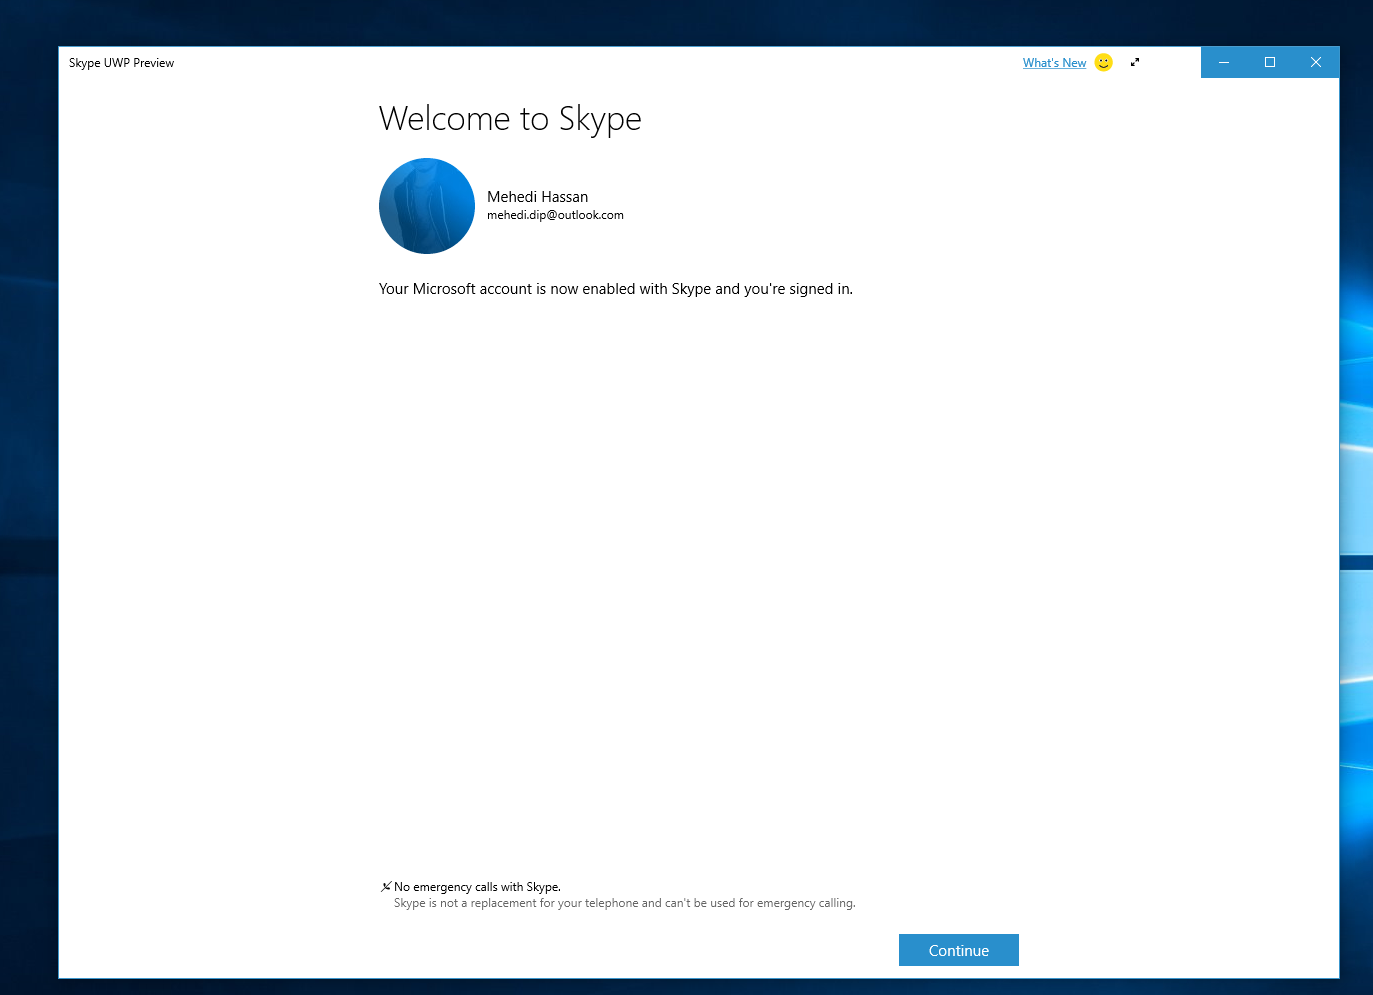The height and width of the screenshot is (995, 1373).
Task: Click 'No emergency calls with Skype.' text
Action: point(477,887)
